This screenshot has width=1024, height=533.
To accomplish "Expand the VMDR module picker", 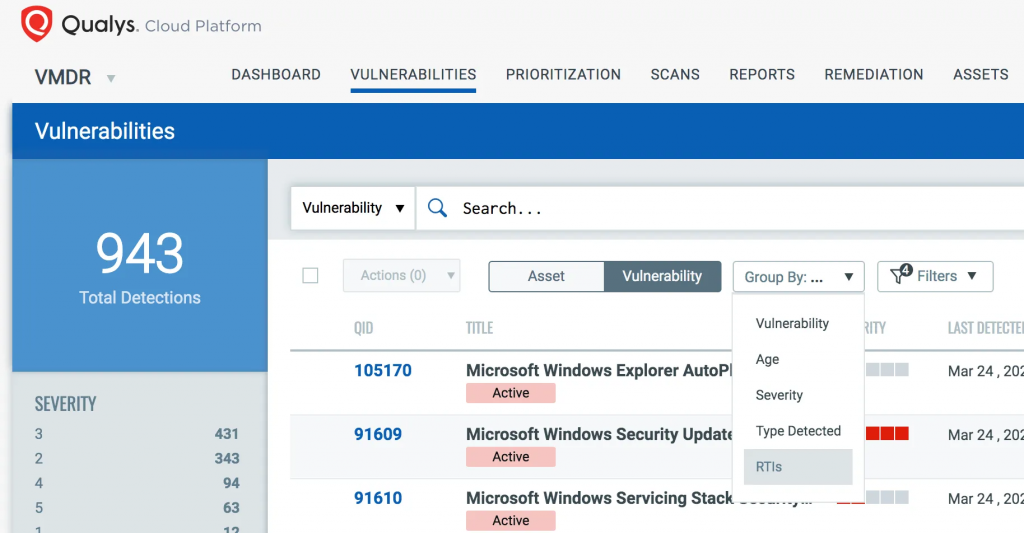I will 111,78.
